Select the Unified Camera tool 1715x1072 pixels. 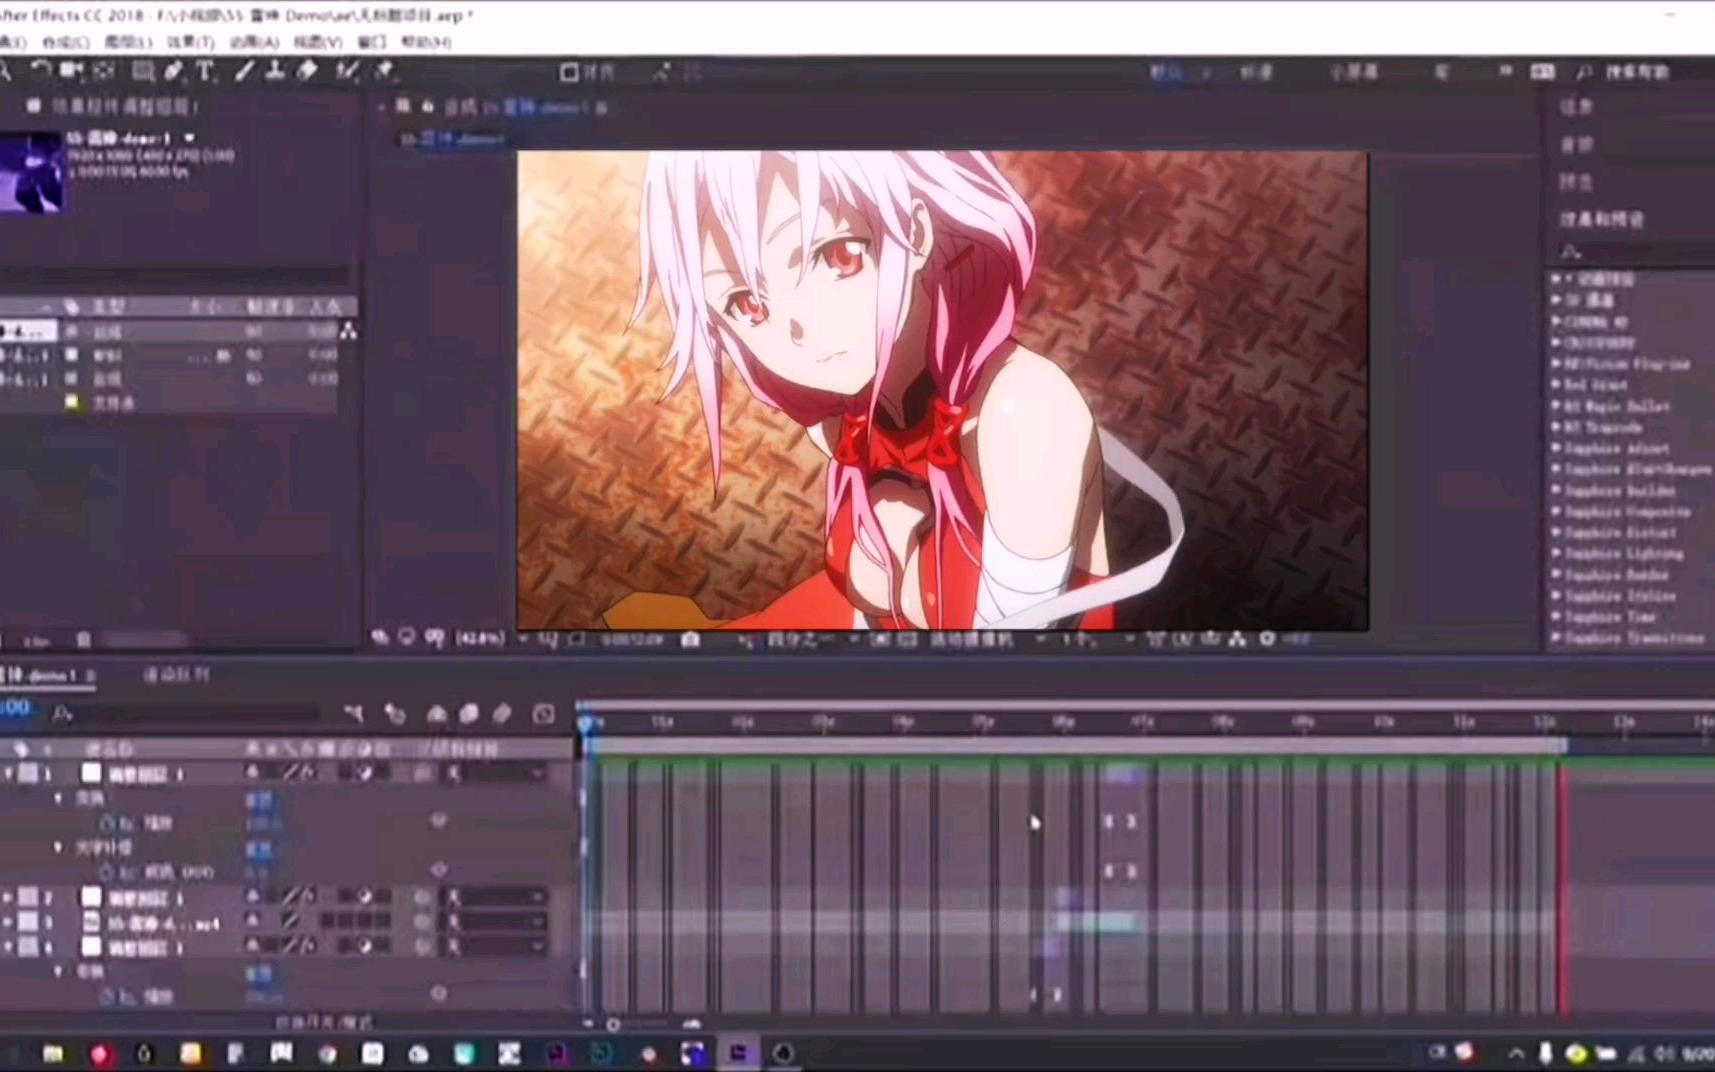(71, 70)
